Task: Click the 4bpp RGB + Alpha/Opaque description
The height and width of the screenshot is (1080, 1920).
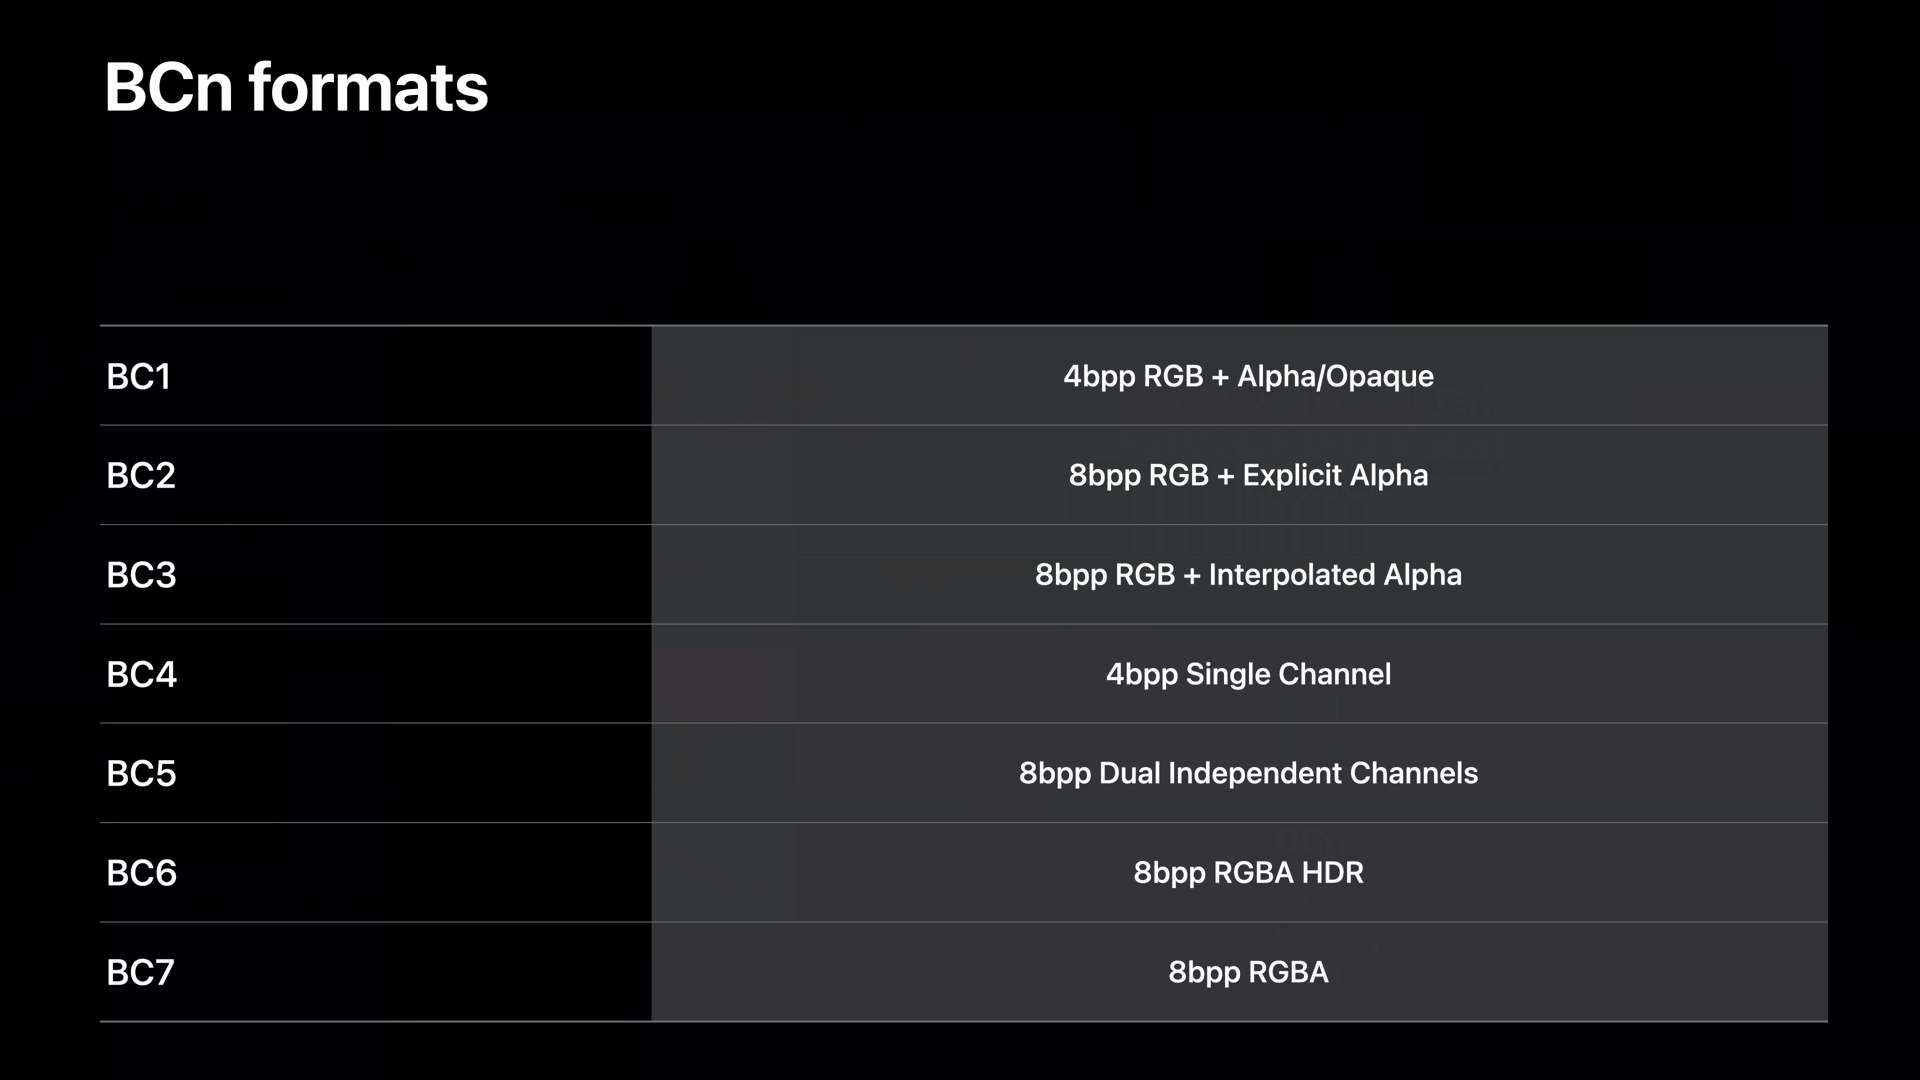Action: [1248, 377]
